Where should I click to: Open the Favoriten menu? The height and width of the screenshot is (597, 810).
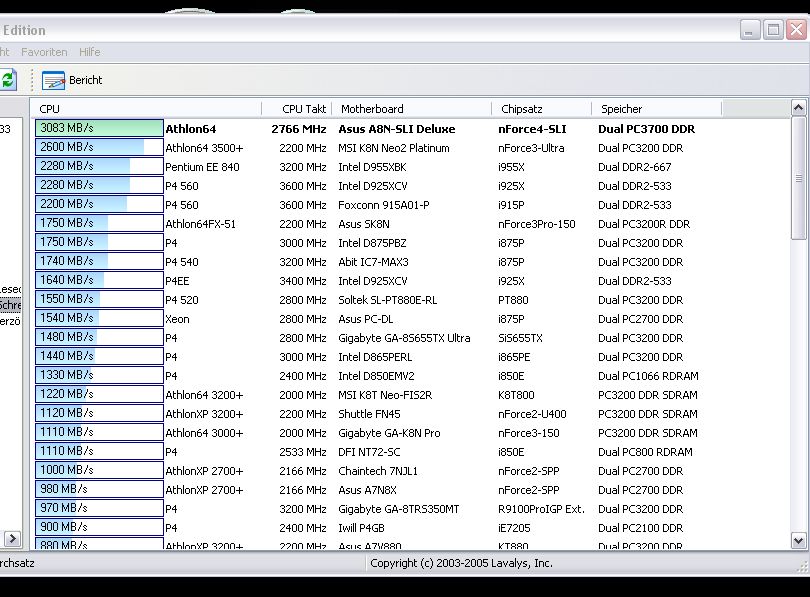pos(44,52)
